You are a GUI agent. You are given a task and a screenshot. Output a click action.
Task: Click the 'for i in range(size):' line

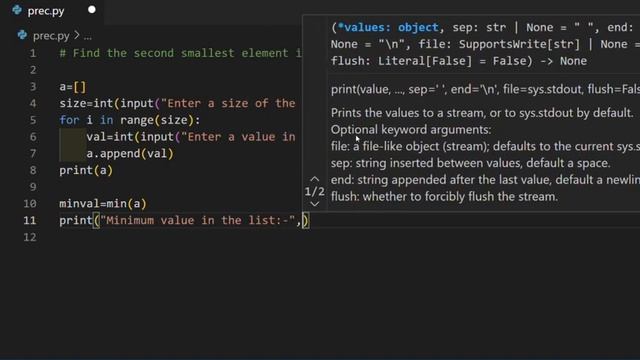130,120
